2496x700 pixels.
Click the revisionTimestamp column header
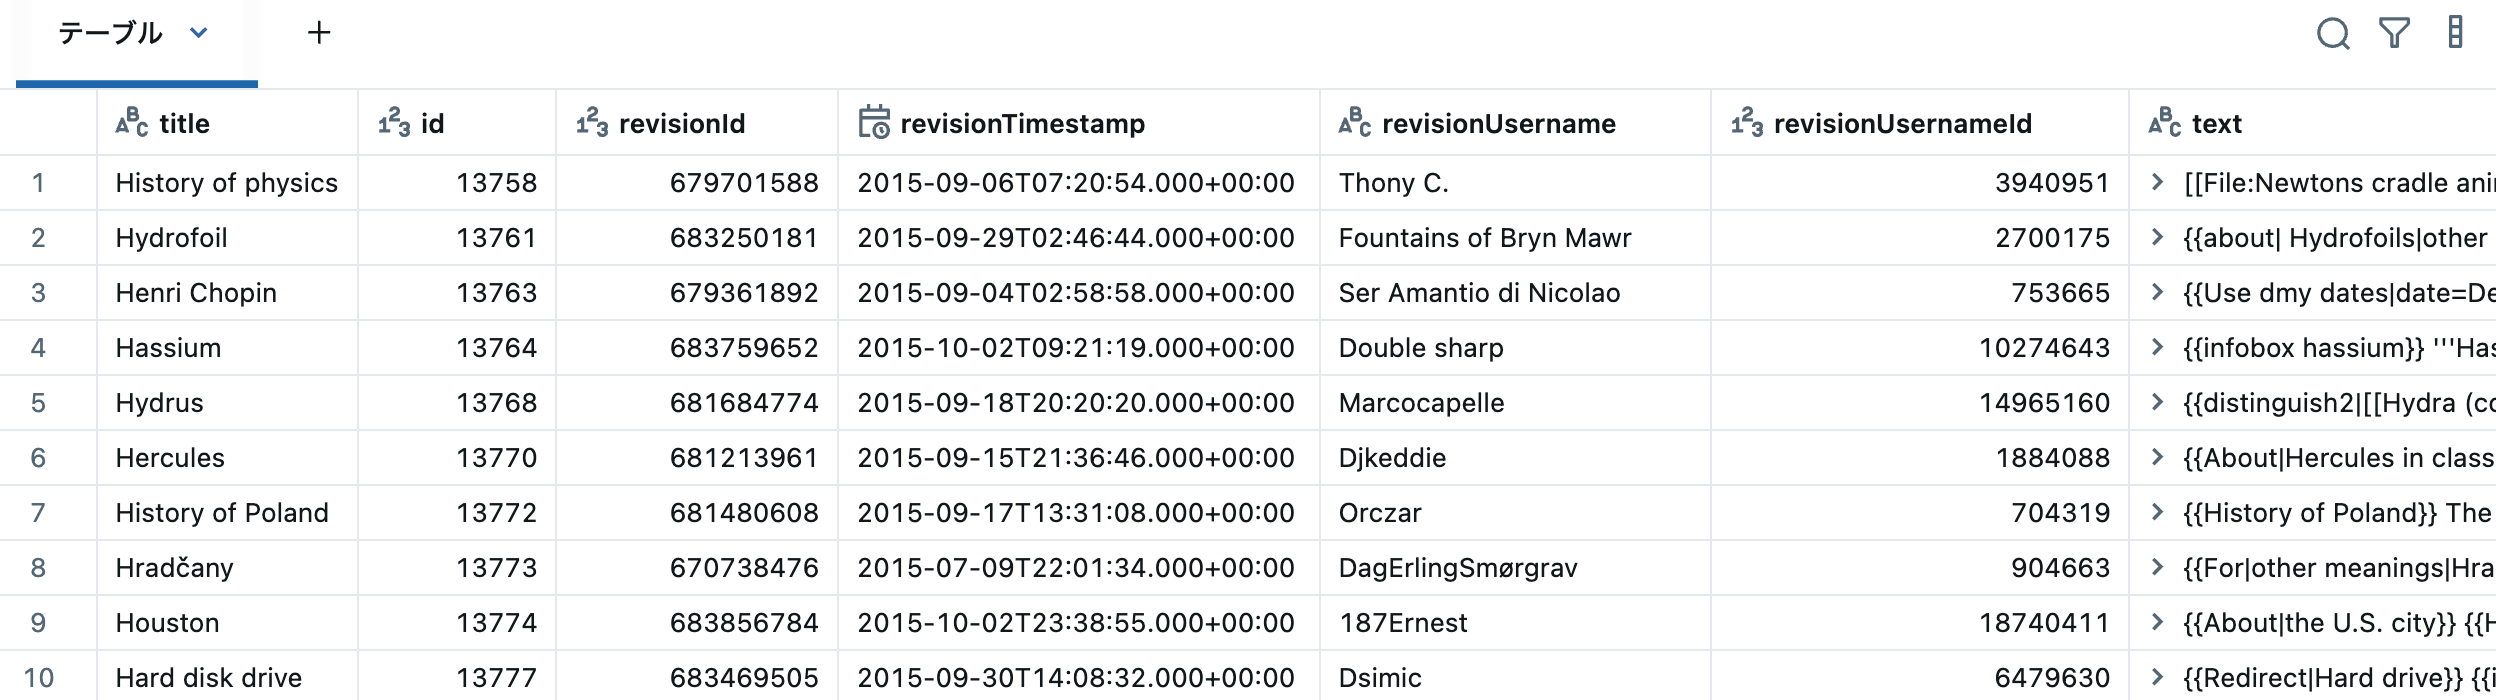pyautogui.click(x=1079, y=123)
